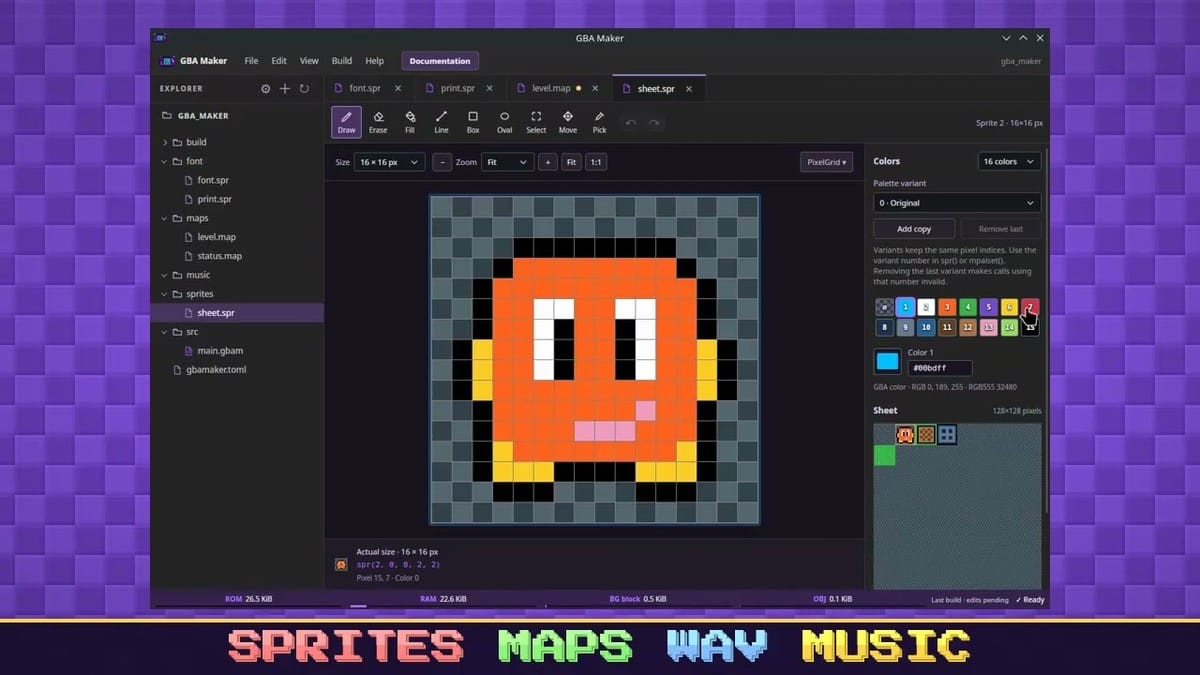Screen dimensions: 1200x675
Task: Open the Edit menu
Action: point(279,61)
